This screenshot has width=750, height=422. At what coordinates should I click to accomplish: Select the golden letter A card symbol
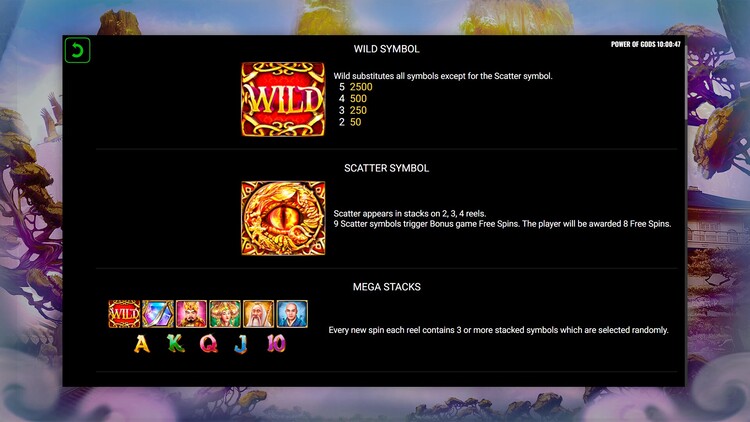click(142, 344)
